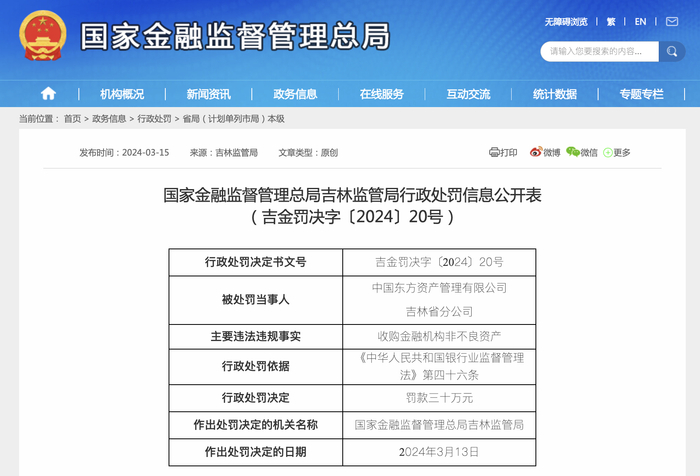Click header subtitle （吉金罚决字〔2024〕20号）
This screenshot has width=700, height=476.
pos(352,217)
